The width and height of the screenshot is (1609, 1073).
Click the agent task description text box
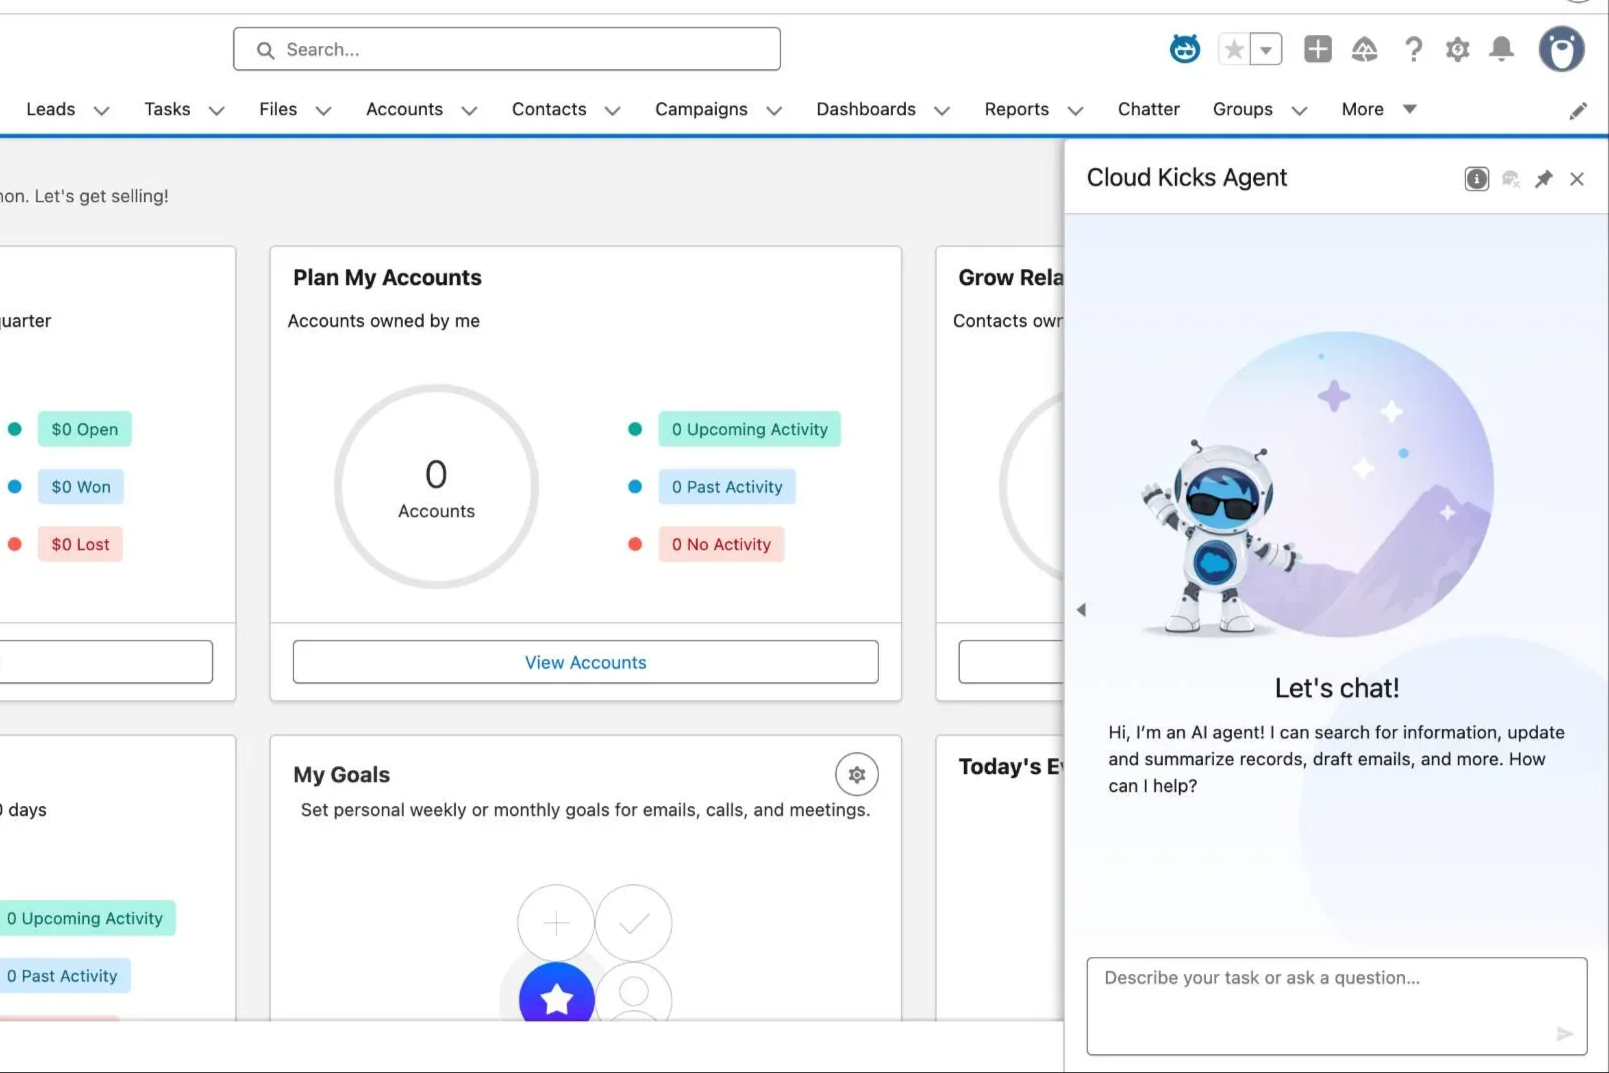(1337, 1006)
